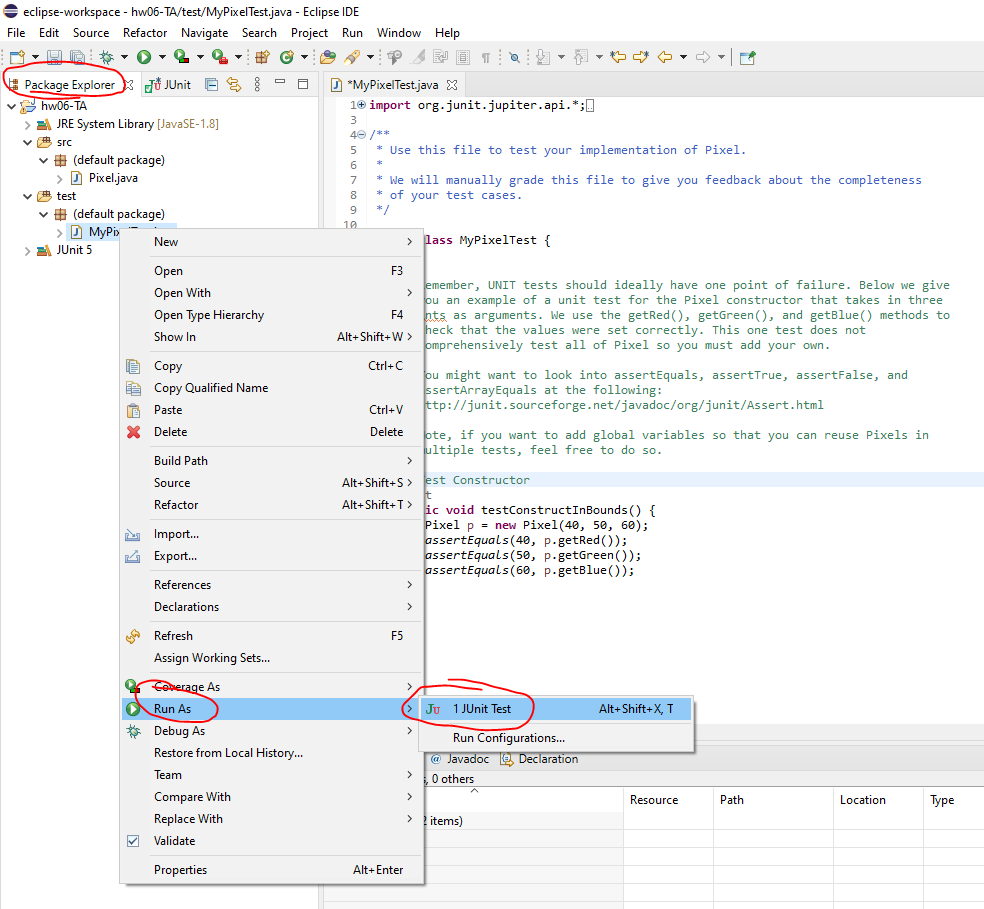Screen dimensions: 984x909
Task: Open the dropdown arrow beside Run button
Action: (162, 57)
